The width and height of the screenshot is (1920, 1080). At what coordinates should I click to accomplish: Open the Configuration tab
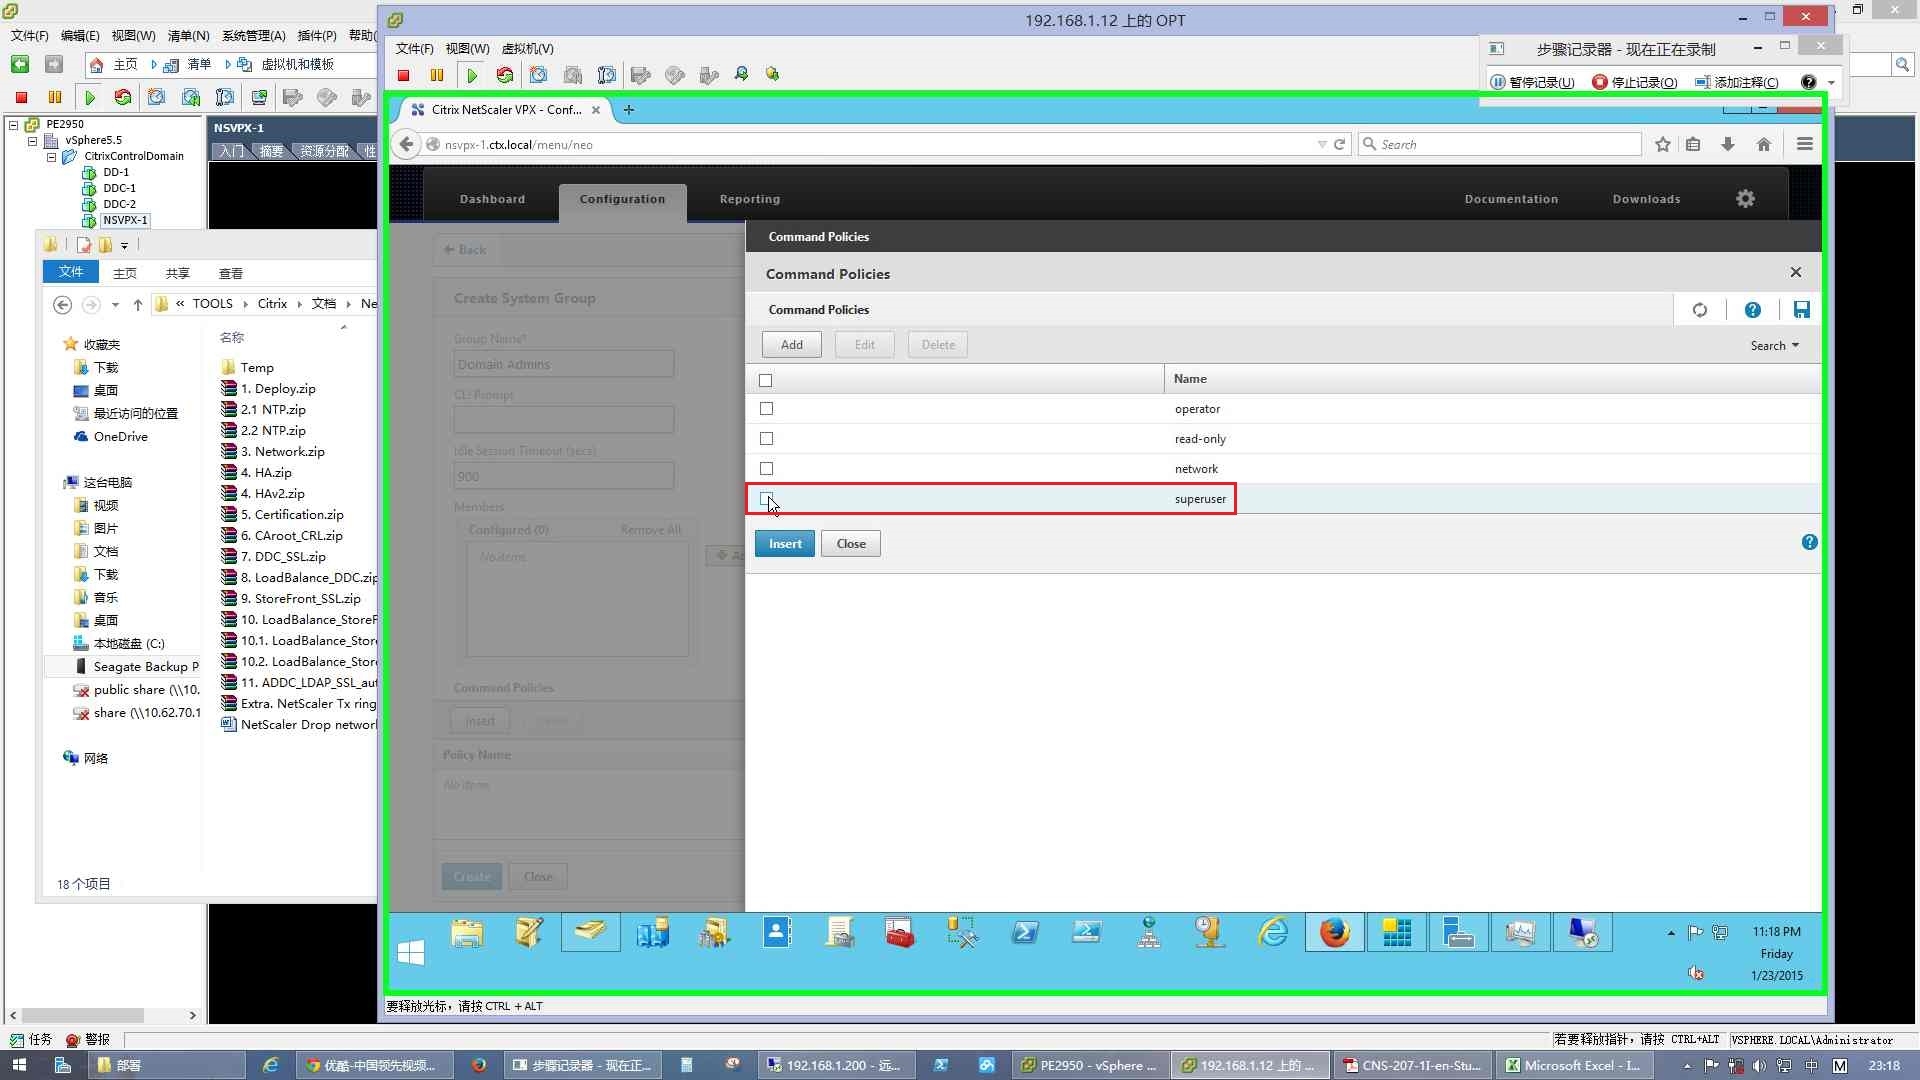point(622,200)
